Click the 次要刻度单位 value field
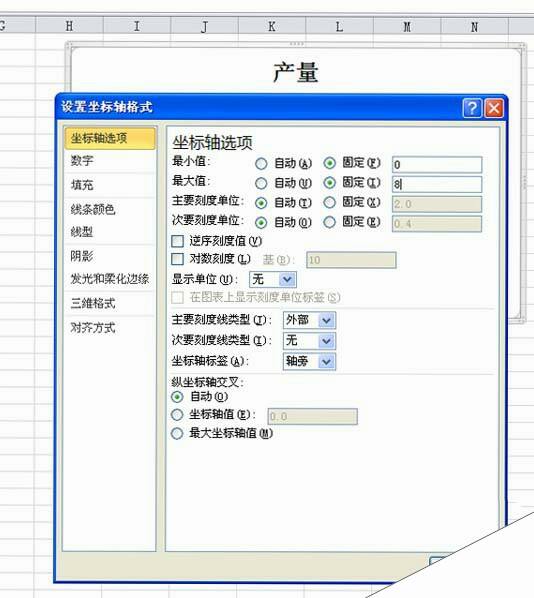This screenshot has width=534, height=598. coord(437,224)
